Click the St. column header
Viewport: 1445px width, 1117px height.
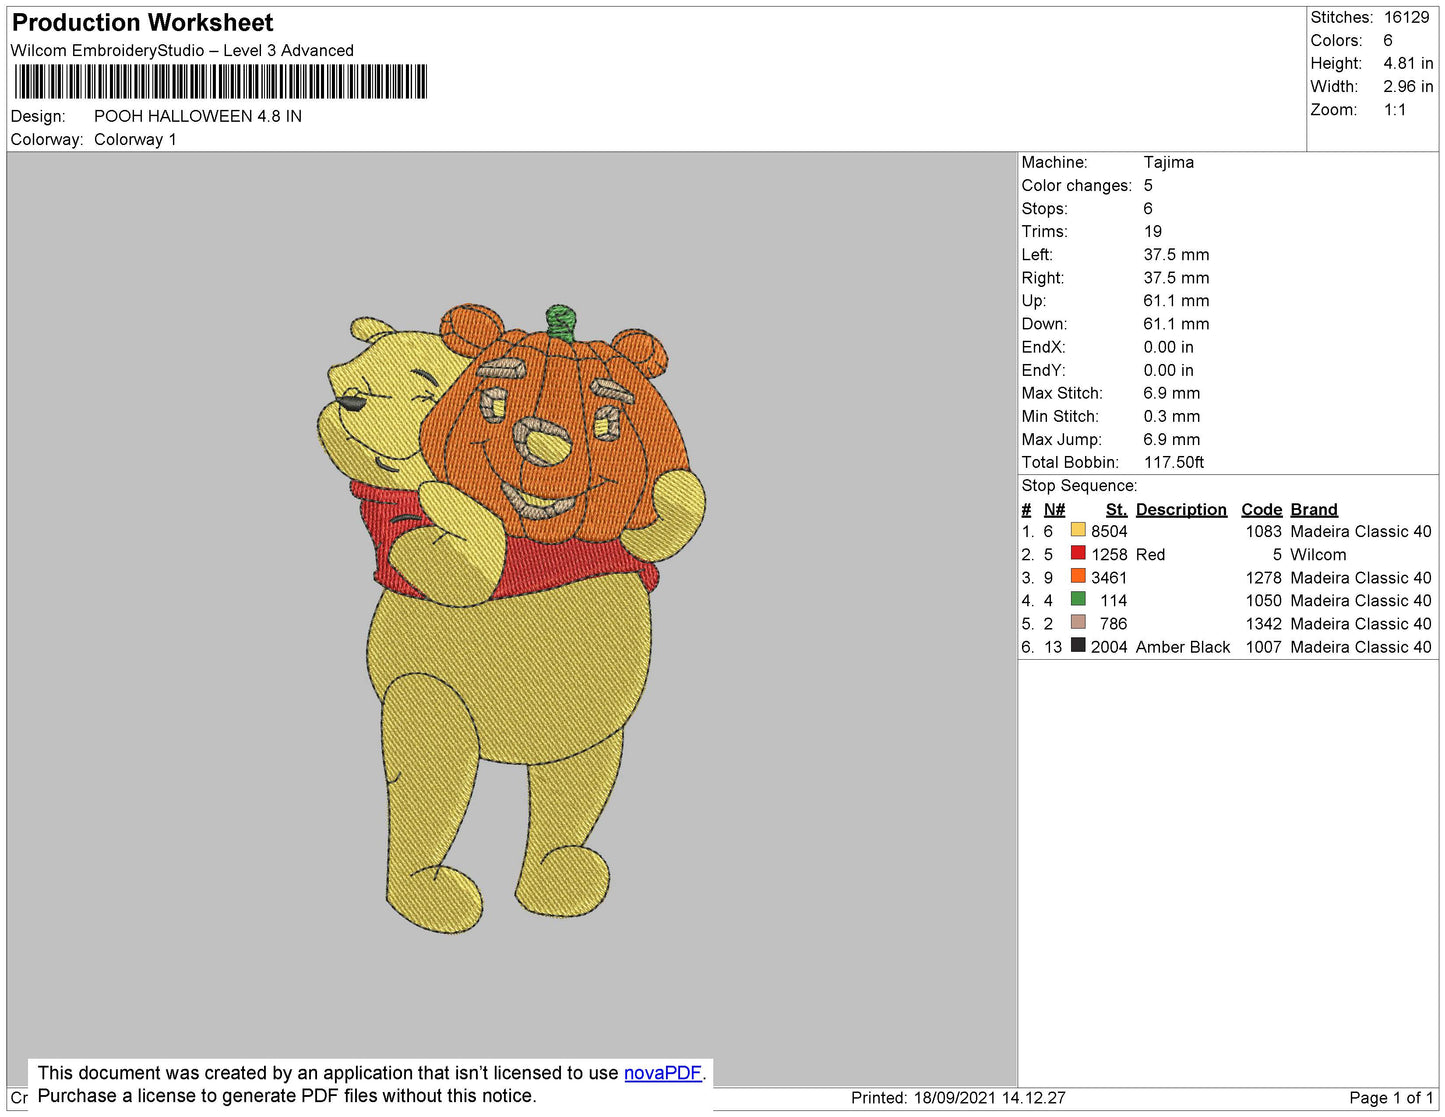pyautogui.click(x=1116, y=509)
